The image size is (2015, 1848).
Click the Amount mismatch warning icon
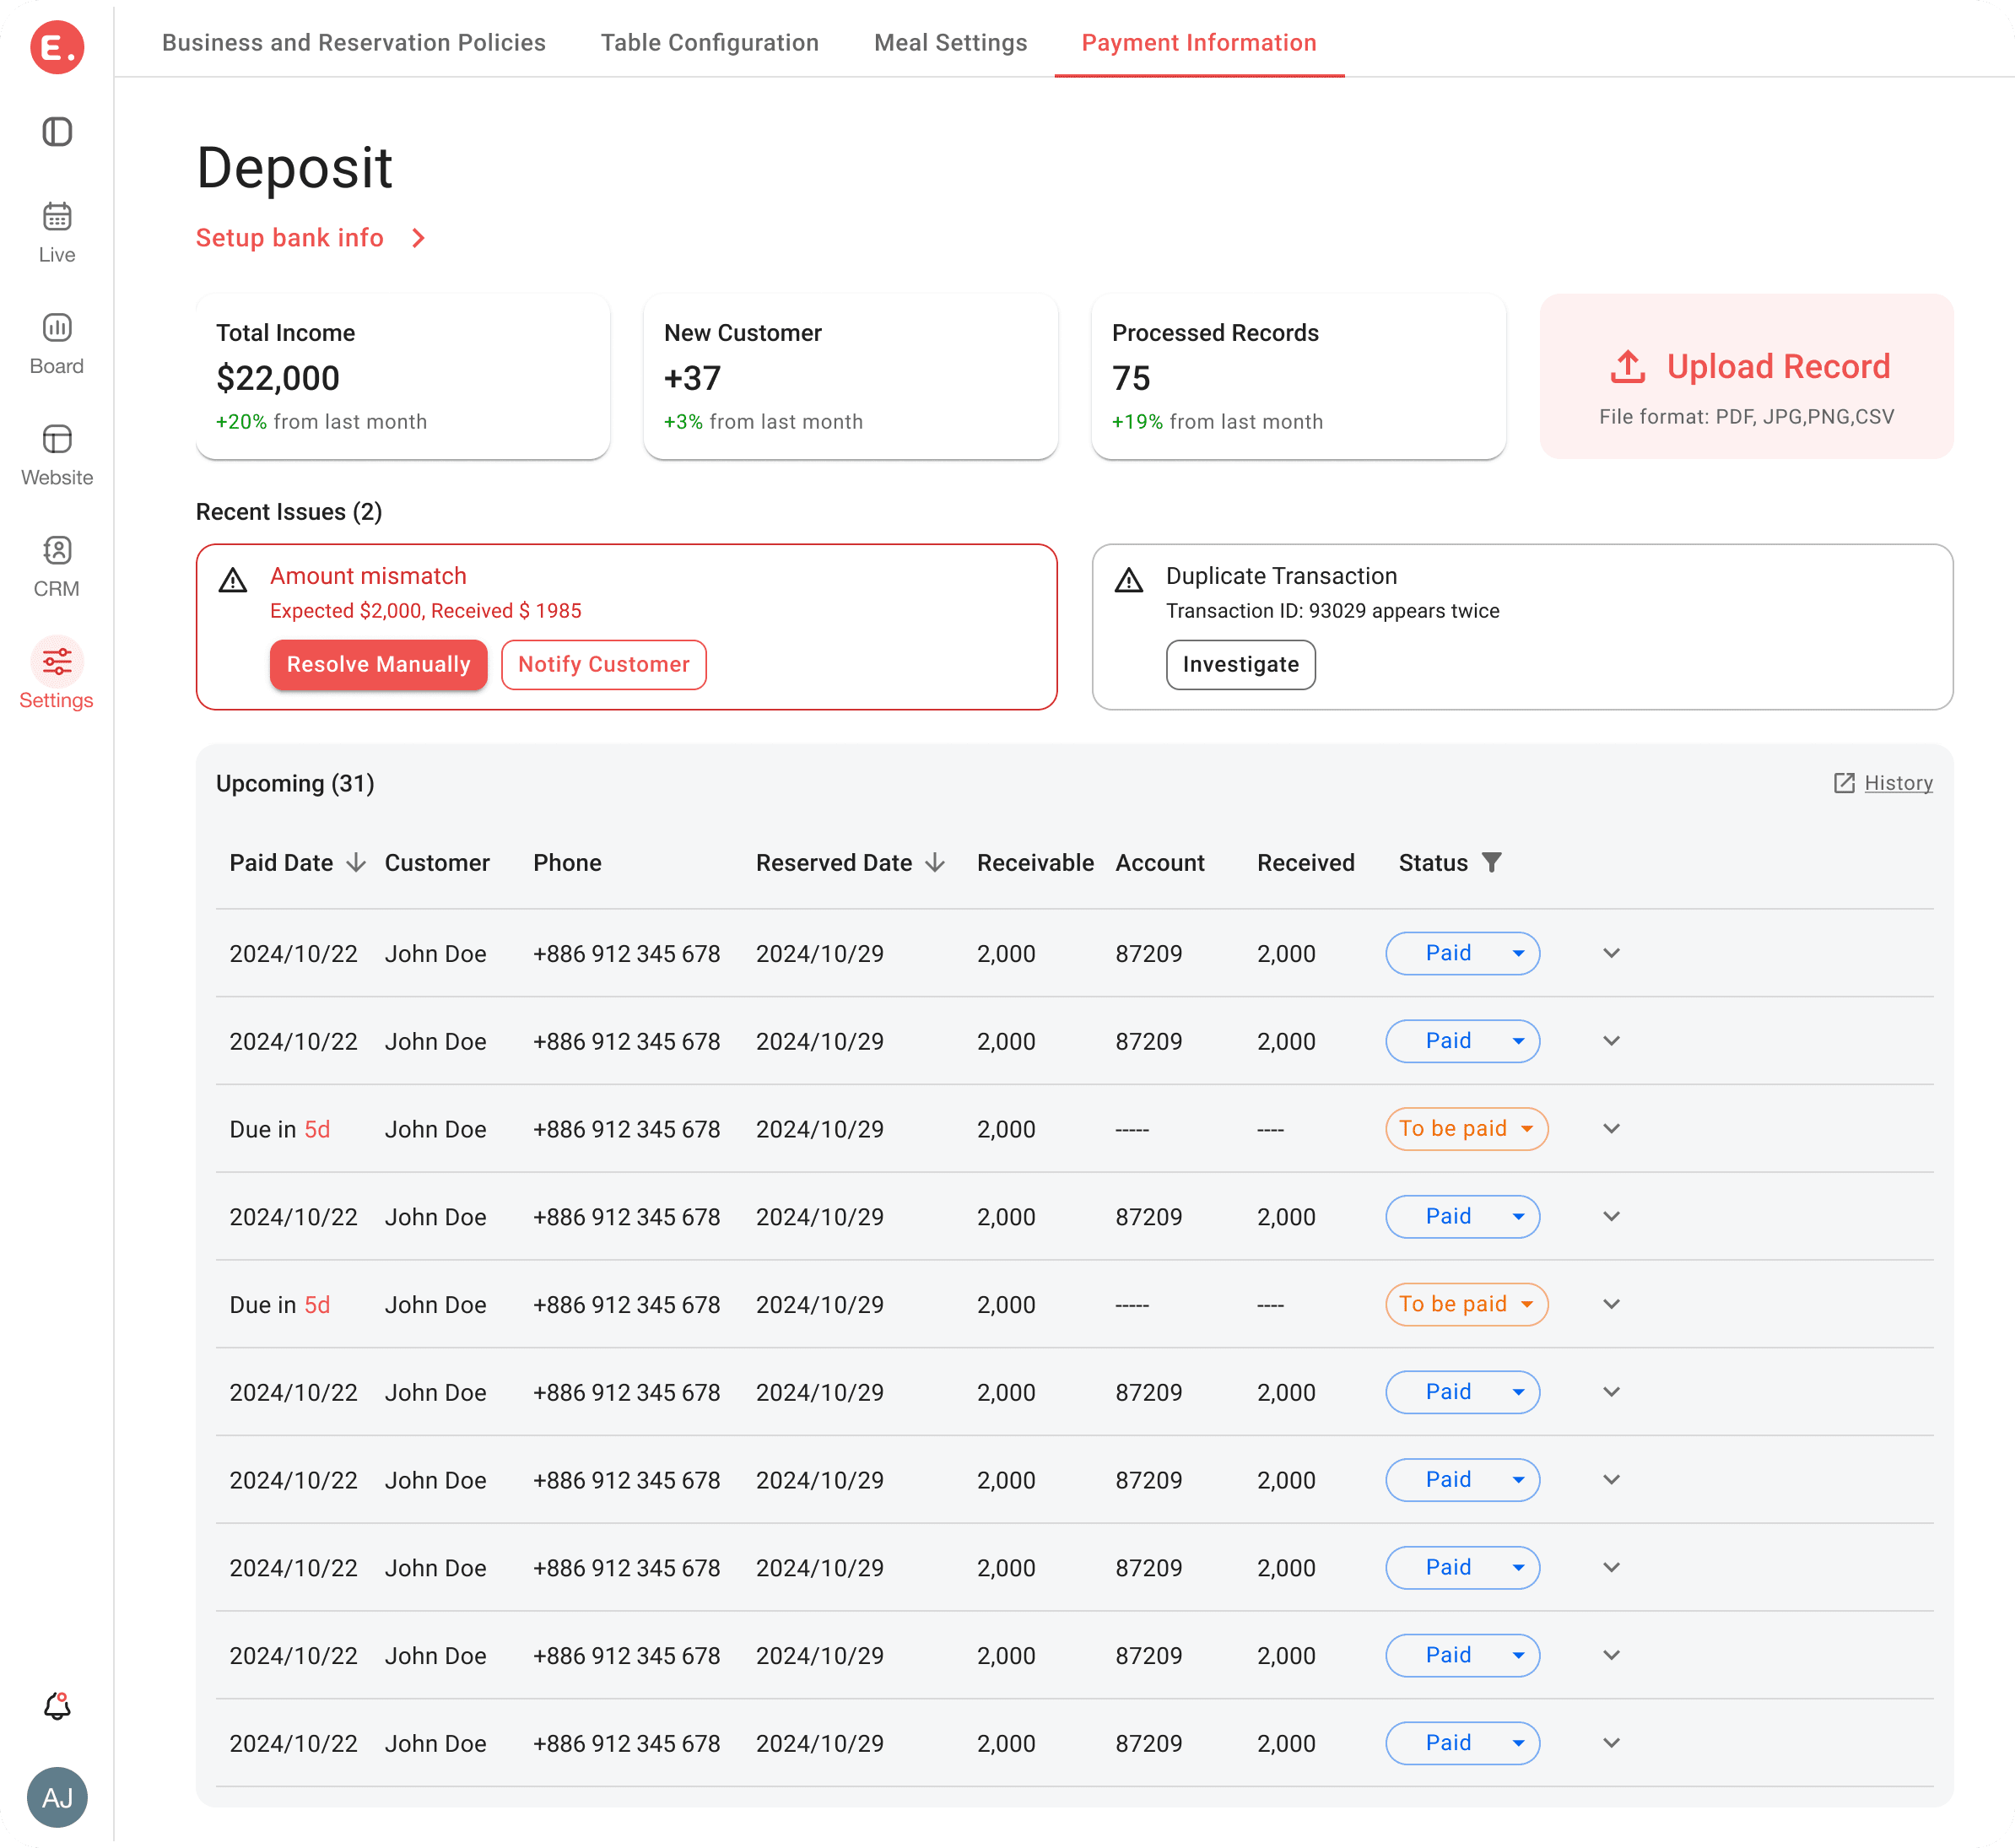pos(233,581)
